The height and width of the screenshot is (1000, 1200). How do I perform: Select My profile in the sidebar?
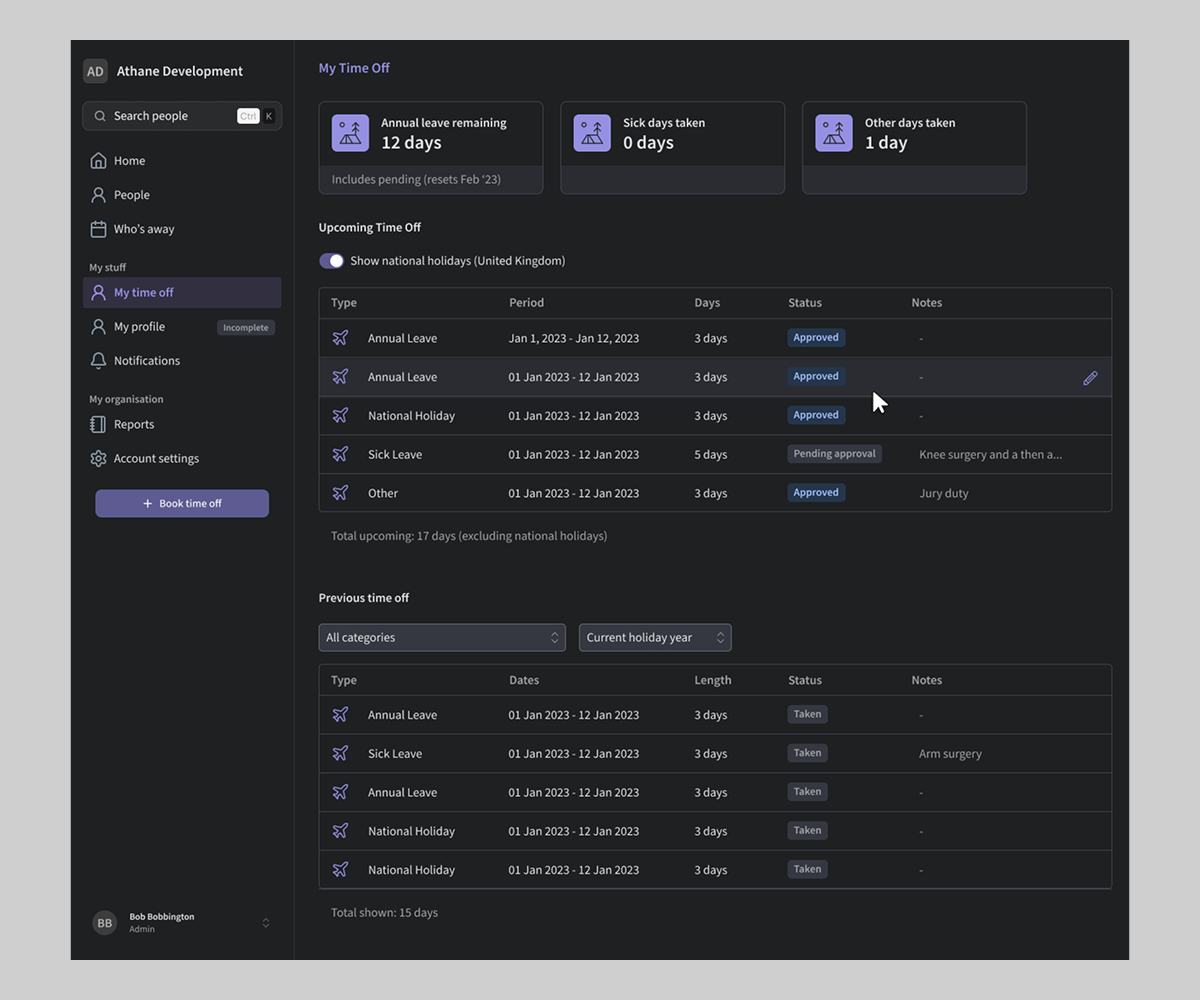(x=139, y=327)
